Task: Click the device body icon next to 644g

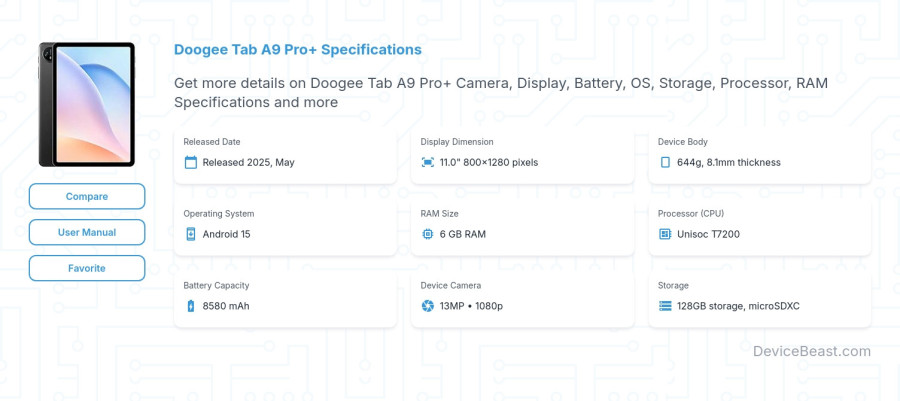Action: (x=665, y=162)
